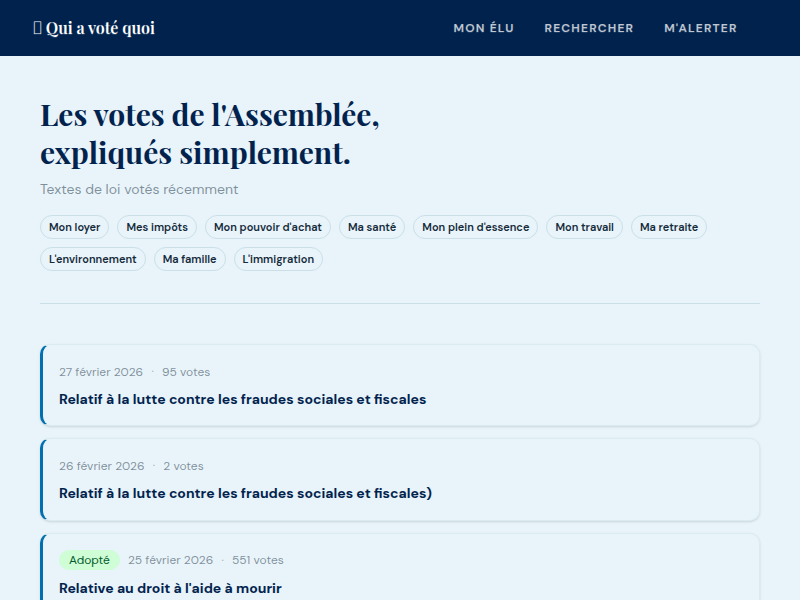Toggle the "Ma retraite" filter

[x=668, y=227]
